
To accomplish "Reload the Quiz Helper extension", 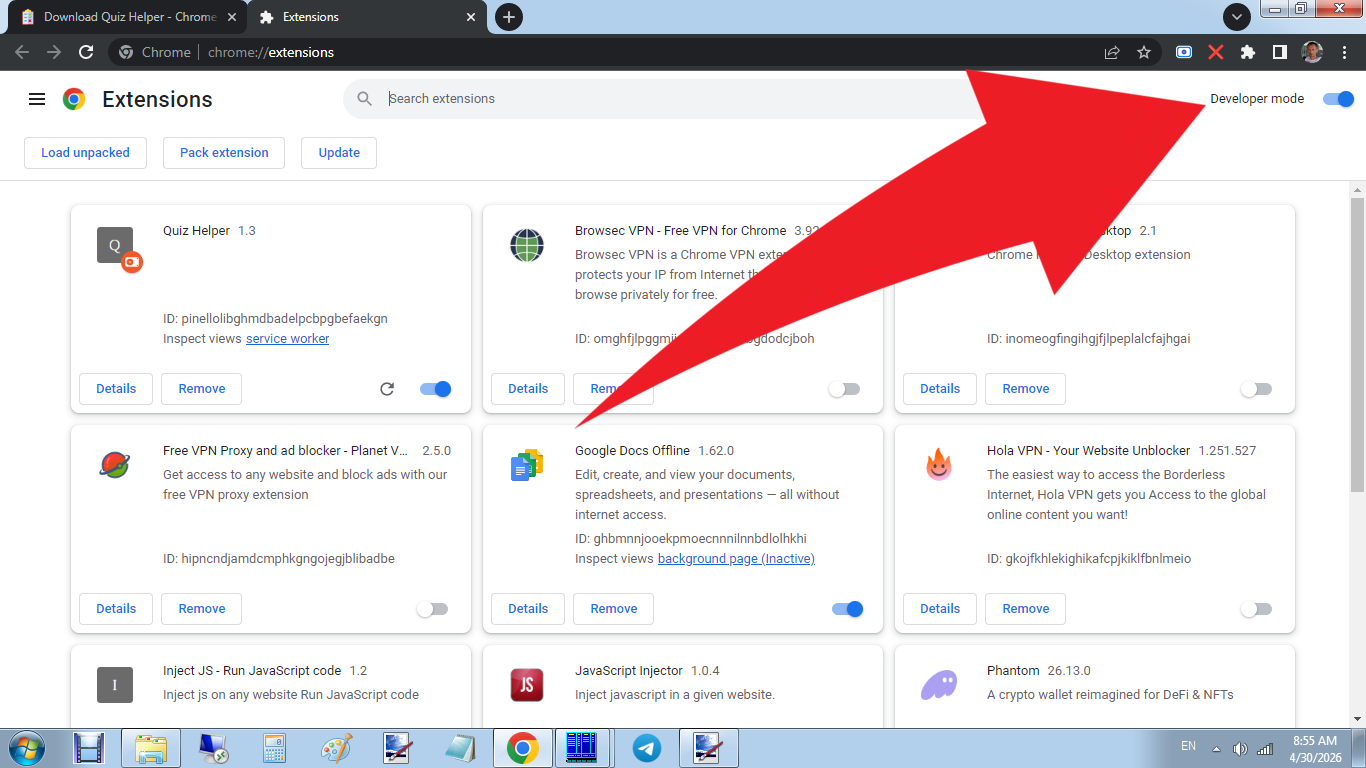I will click(x=387, y=389).
